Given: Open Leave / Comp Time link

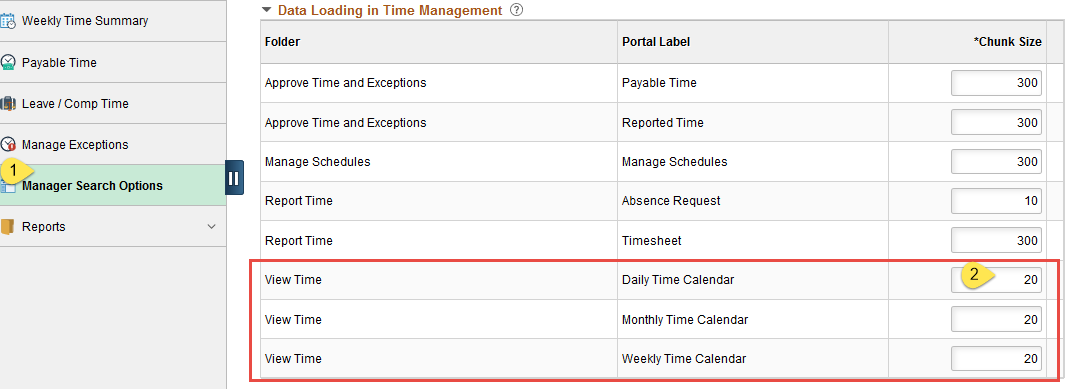Looking at the screenshot, I should click(x=75, y=104).
